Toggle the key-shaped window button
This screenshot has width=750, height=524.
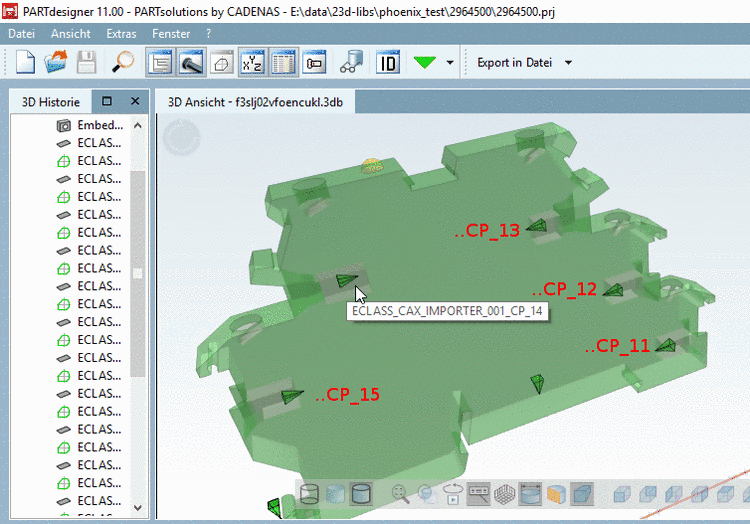314,62
